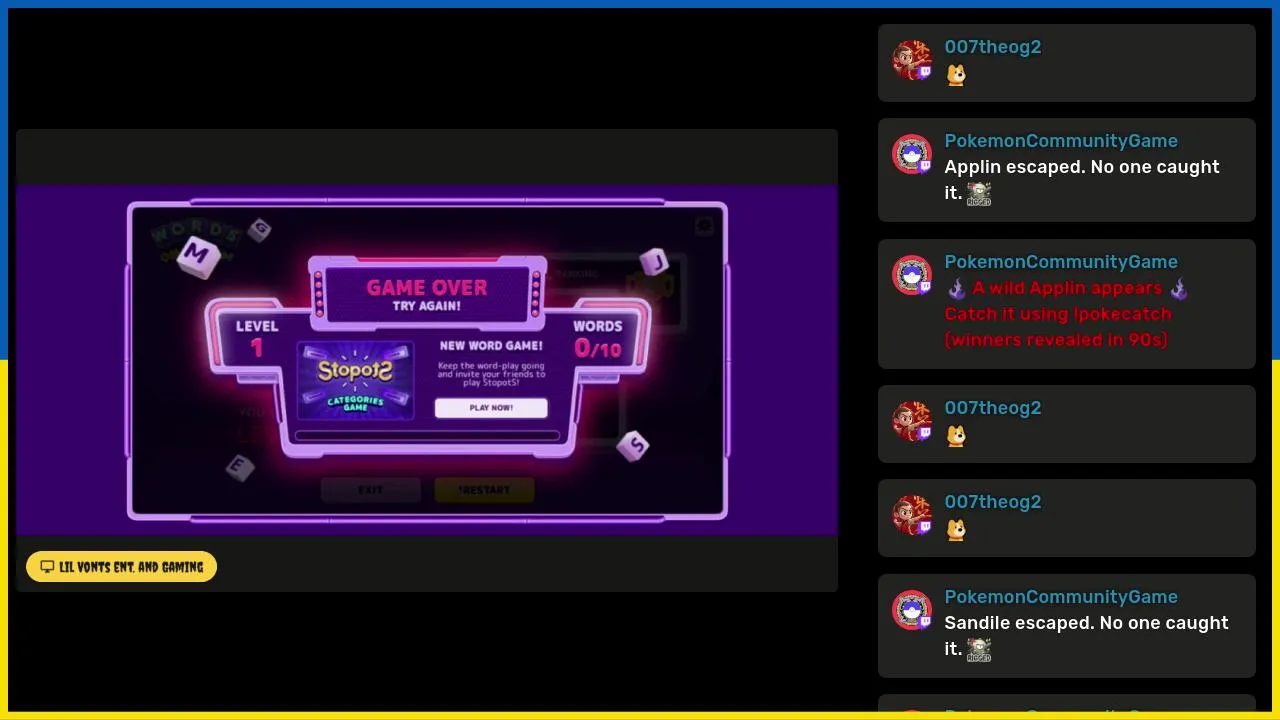1280x720 pixels.
Task: Click the avatar beside the wild Applin message
Action: [x=911, y=275]
